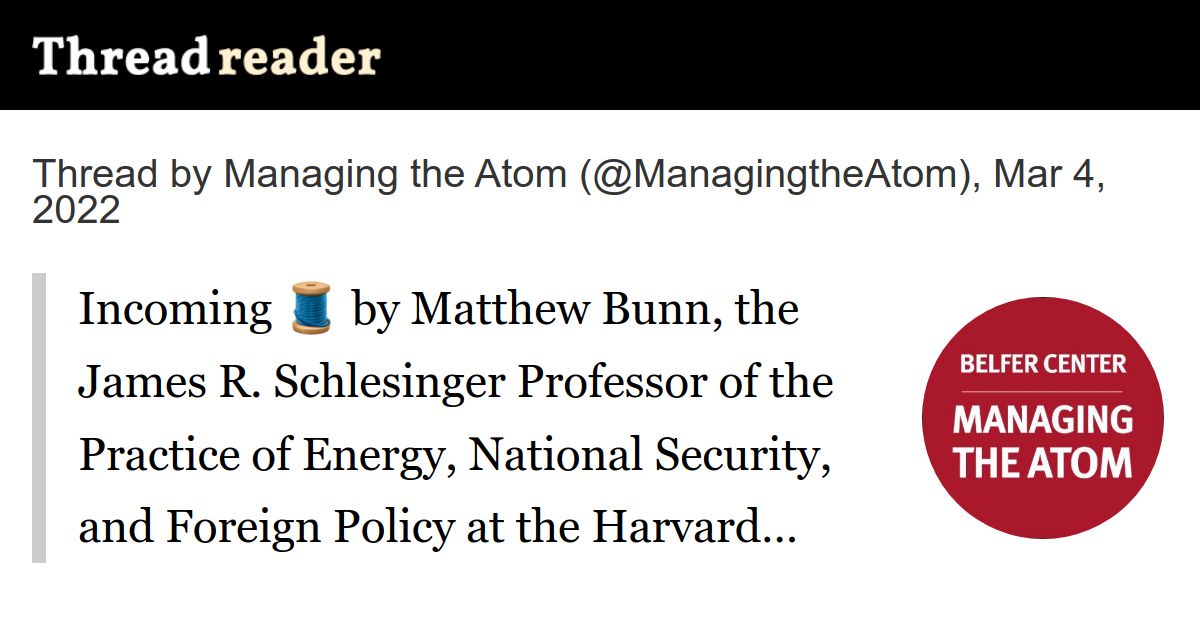Select the gray vertical quote bar

point(39,418)
